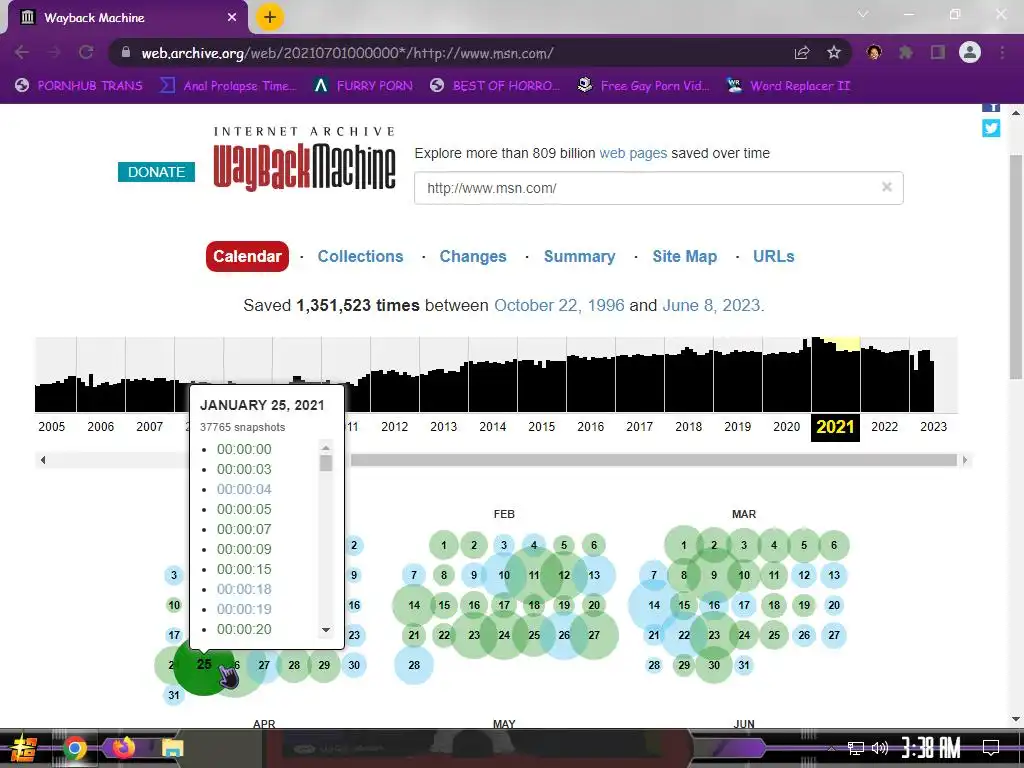Select year 2019 on the timeline
The height and width of the screenshot is (768, 1024).
click(x=737, y=426)
